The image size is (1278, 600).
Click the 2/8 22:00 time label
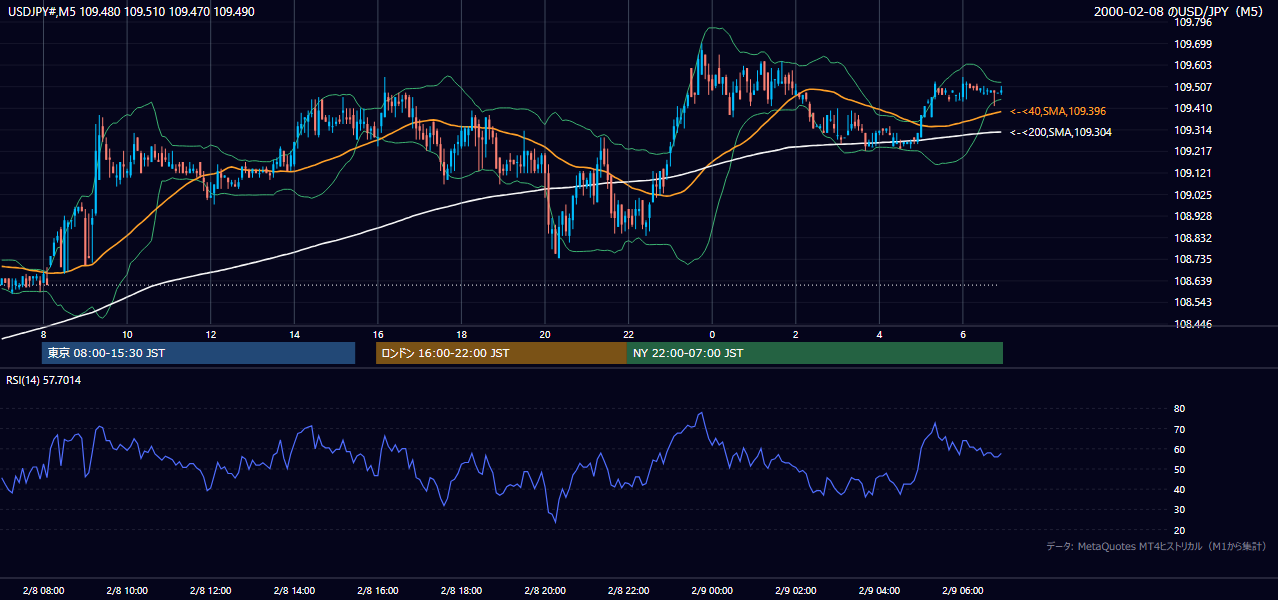(x=628, y=590)
